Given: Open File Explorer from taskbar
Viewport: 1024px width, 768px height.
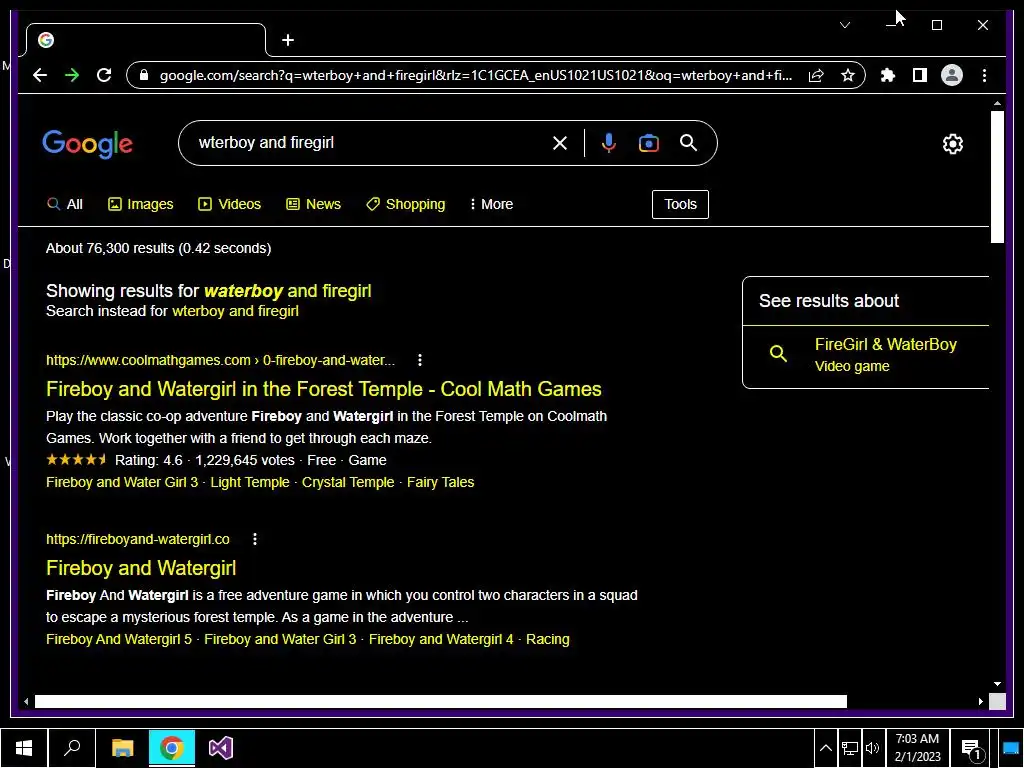Looking at the screenshot, I should 122,748.
